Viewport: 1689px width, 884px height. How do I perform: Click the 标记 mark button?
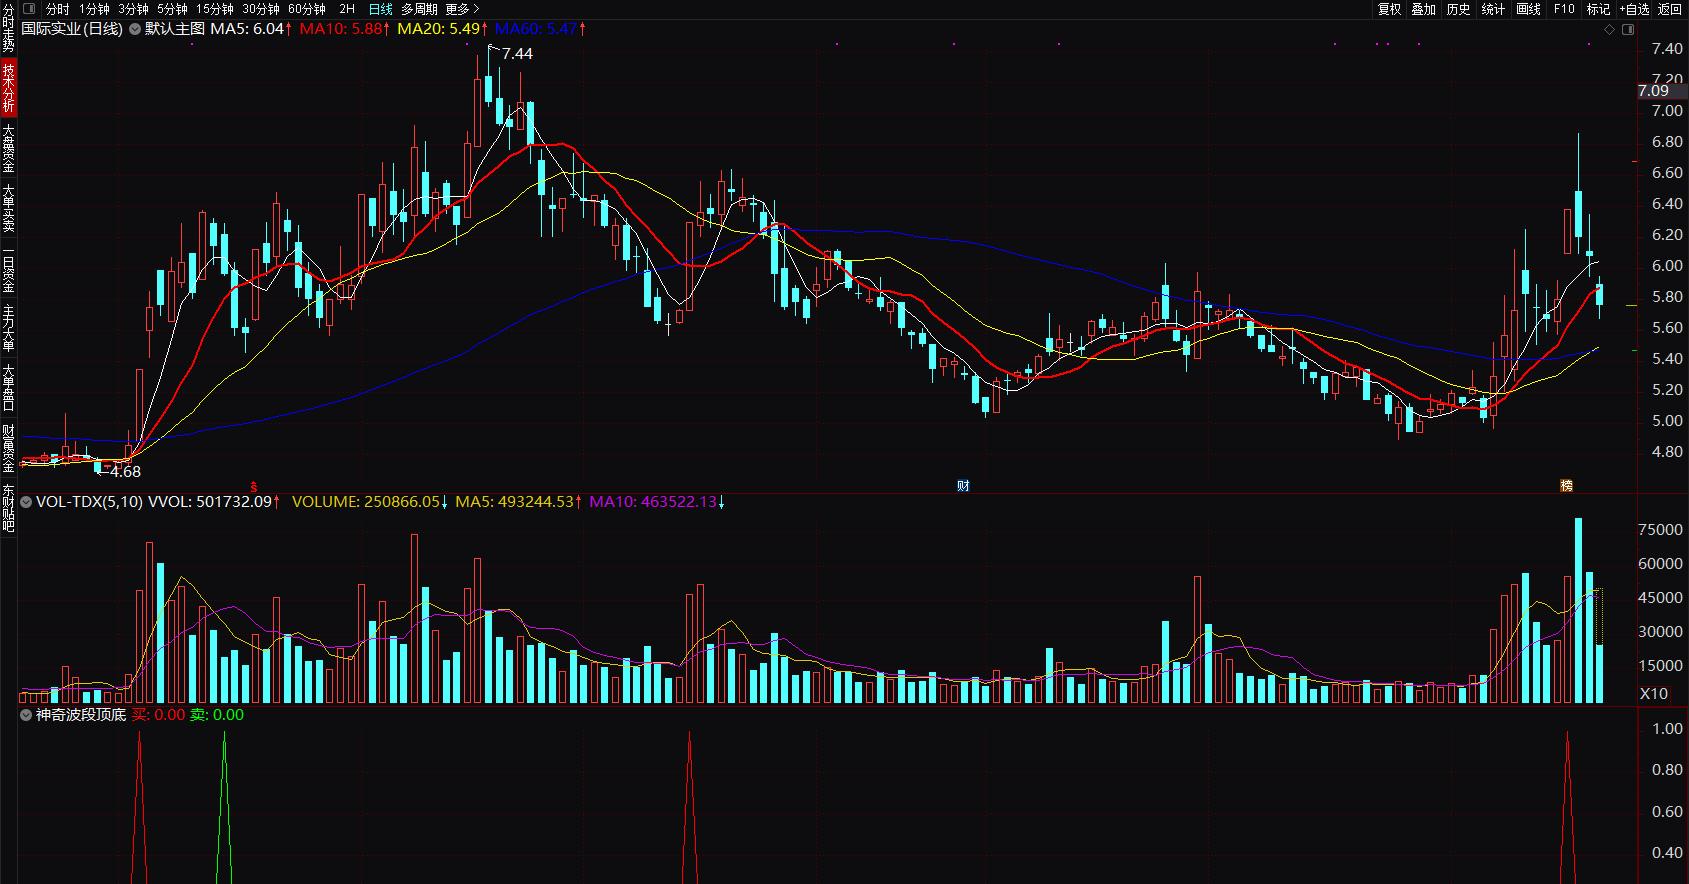point(1598,9)
